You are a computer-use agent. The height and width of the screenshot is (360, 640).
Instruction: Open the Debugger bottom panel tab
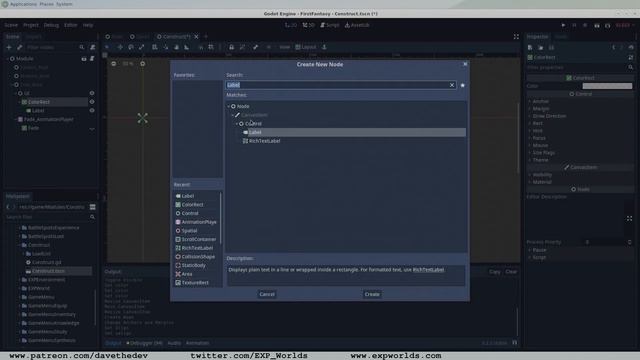[x=145, y=343]
